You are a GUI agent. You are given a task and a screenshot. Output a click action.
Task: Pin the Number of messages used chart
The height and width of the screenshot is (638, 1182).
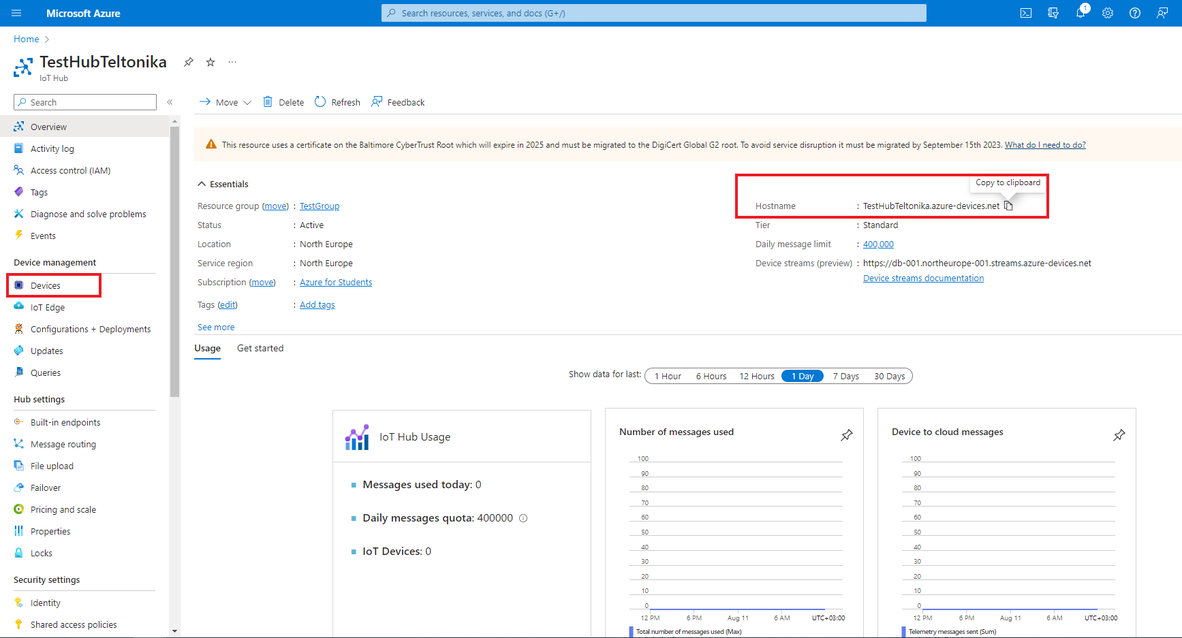point(846,435)
